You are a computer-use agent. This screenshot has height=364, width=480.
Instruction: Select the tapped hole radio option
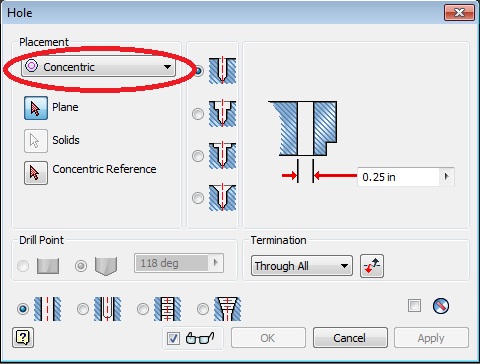point(143,309)
